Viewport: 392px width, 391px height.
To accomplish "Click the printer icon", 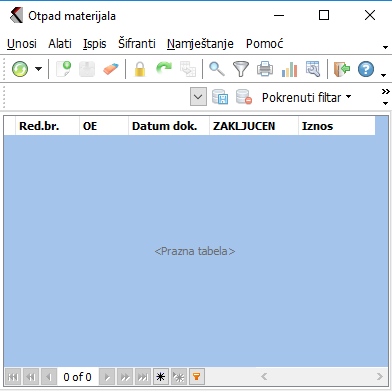I will (x=265, y=69).
